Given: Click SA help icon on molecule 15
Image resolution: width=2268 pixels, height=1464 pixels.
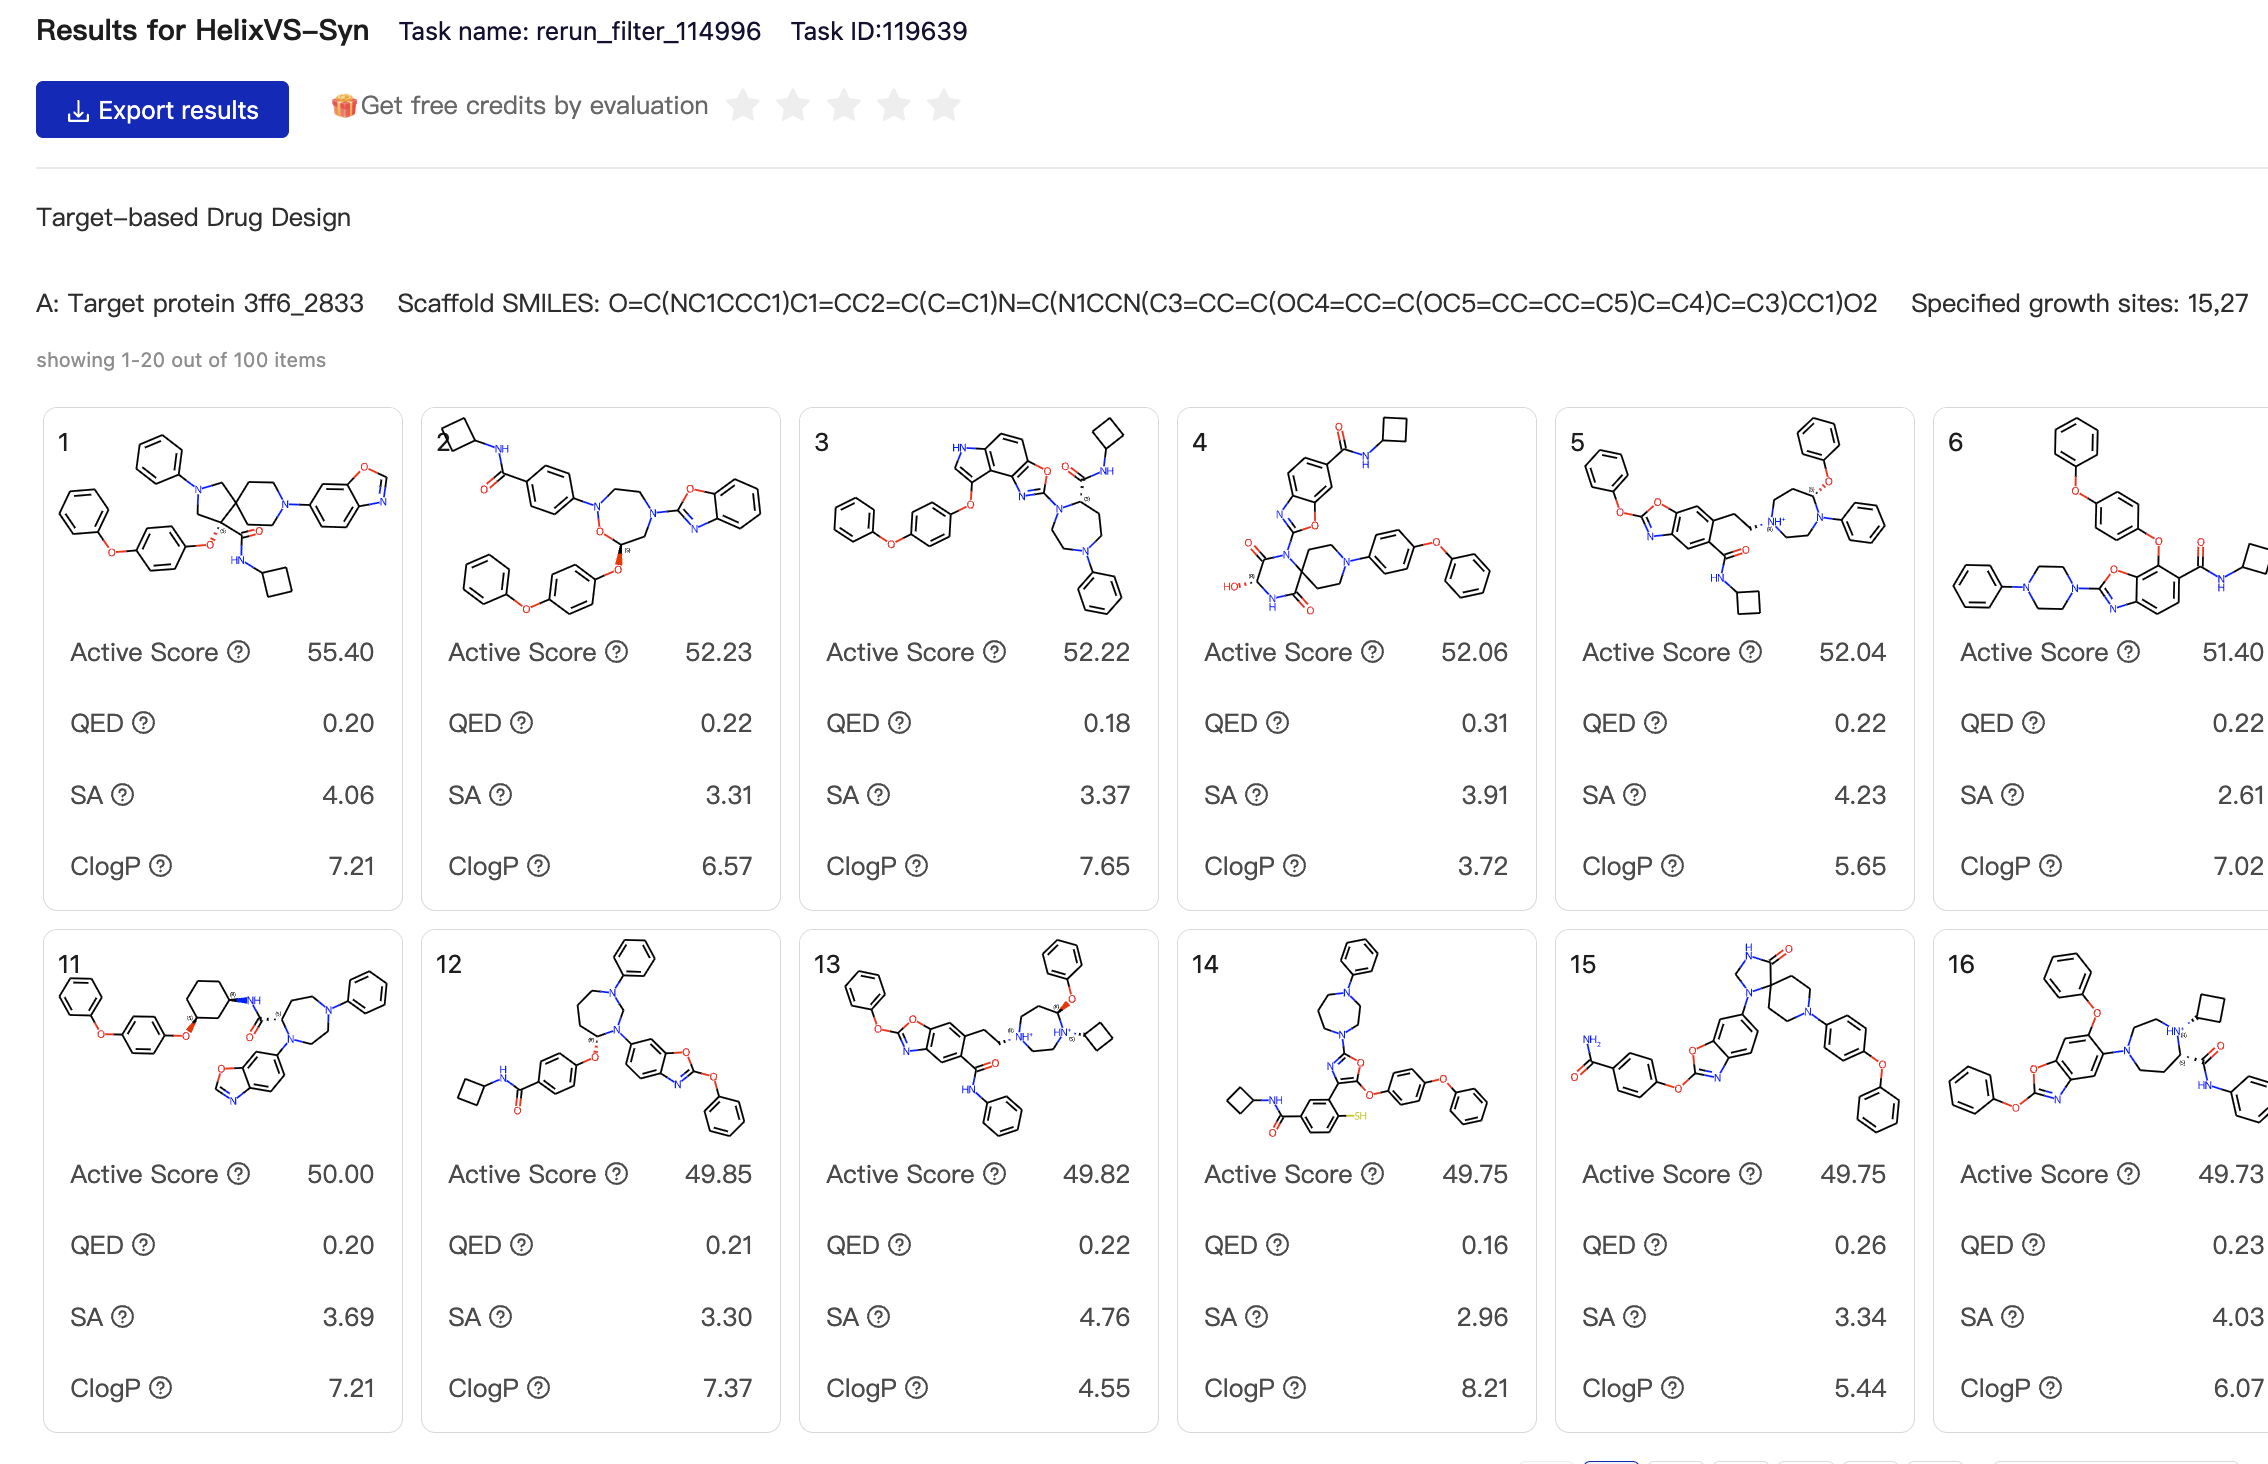Looking at the screenshot, I should pyautogui.click(x=1635, y=1317).
